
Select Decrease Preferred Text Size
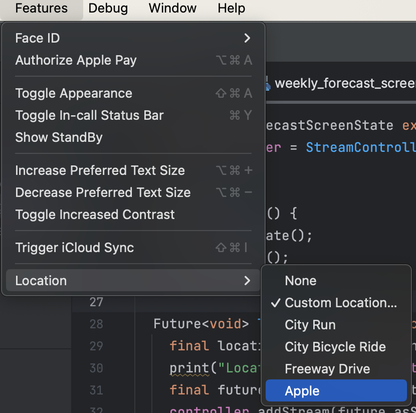[133, 192]
